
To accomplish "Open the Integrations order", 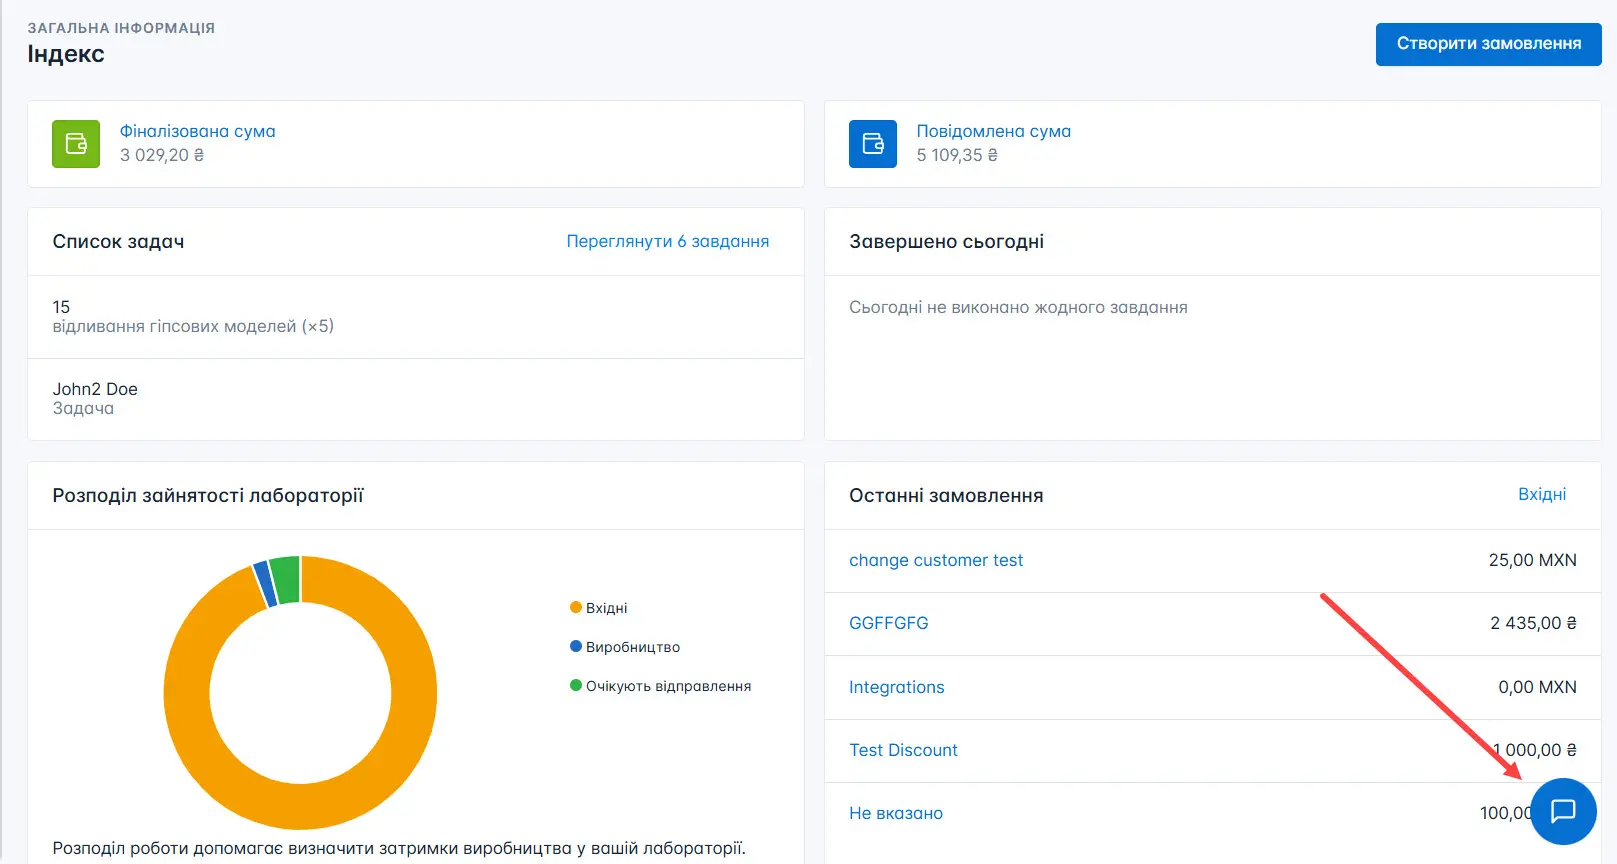I will coord(896,687).
